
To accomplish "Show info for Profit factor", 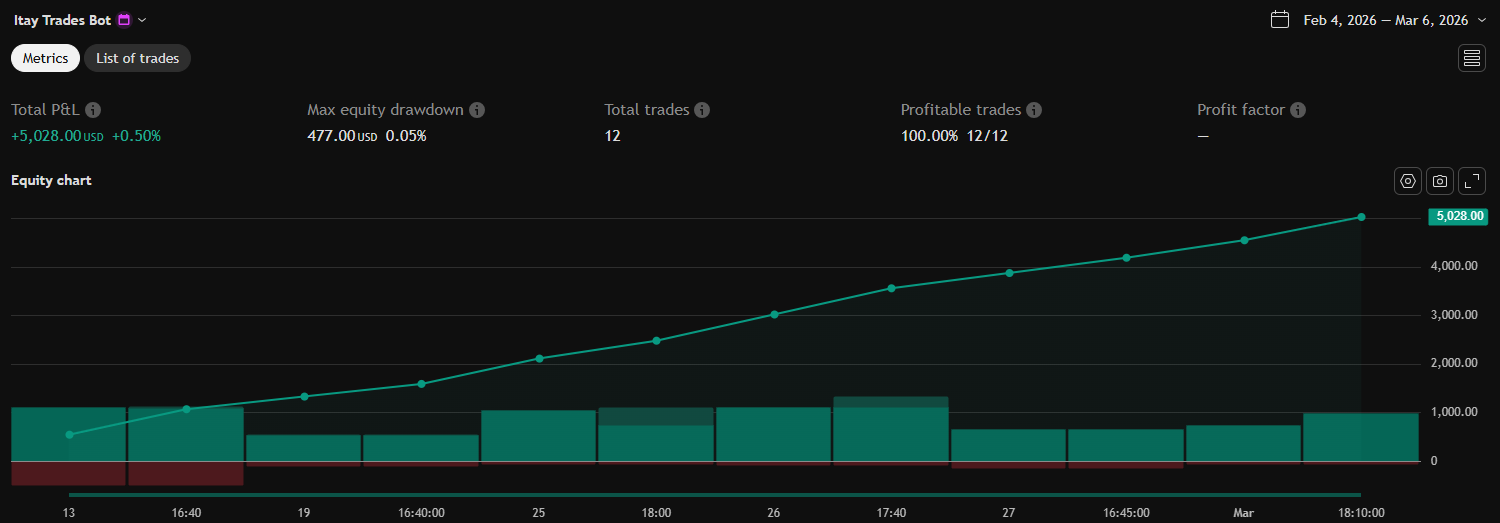I will 1298,110.
